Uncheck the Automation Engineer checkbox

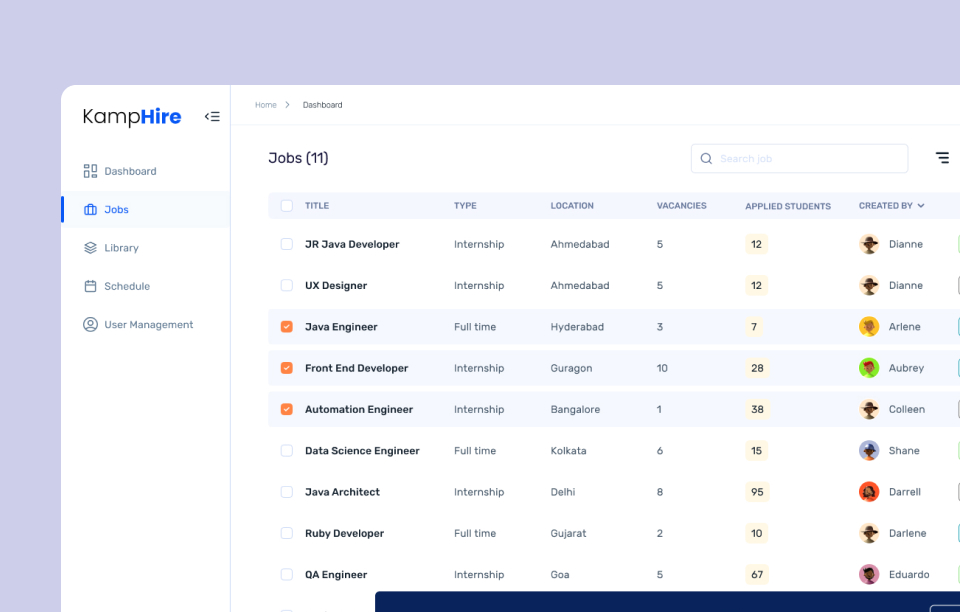[287, 409]
